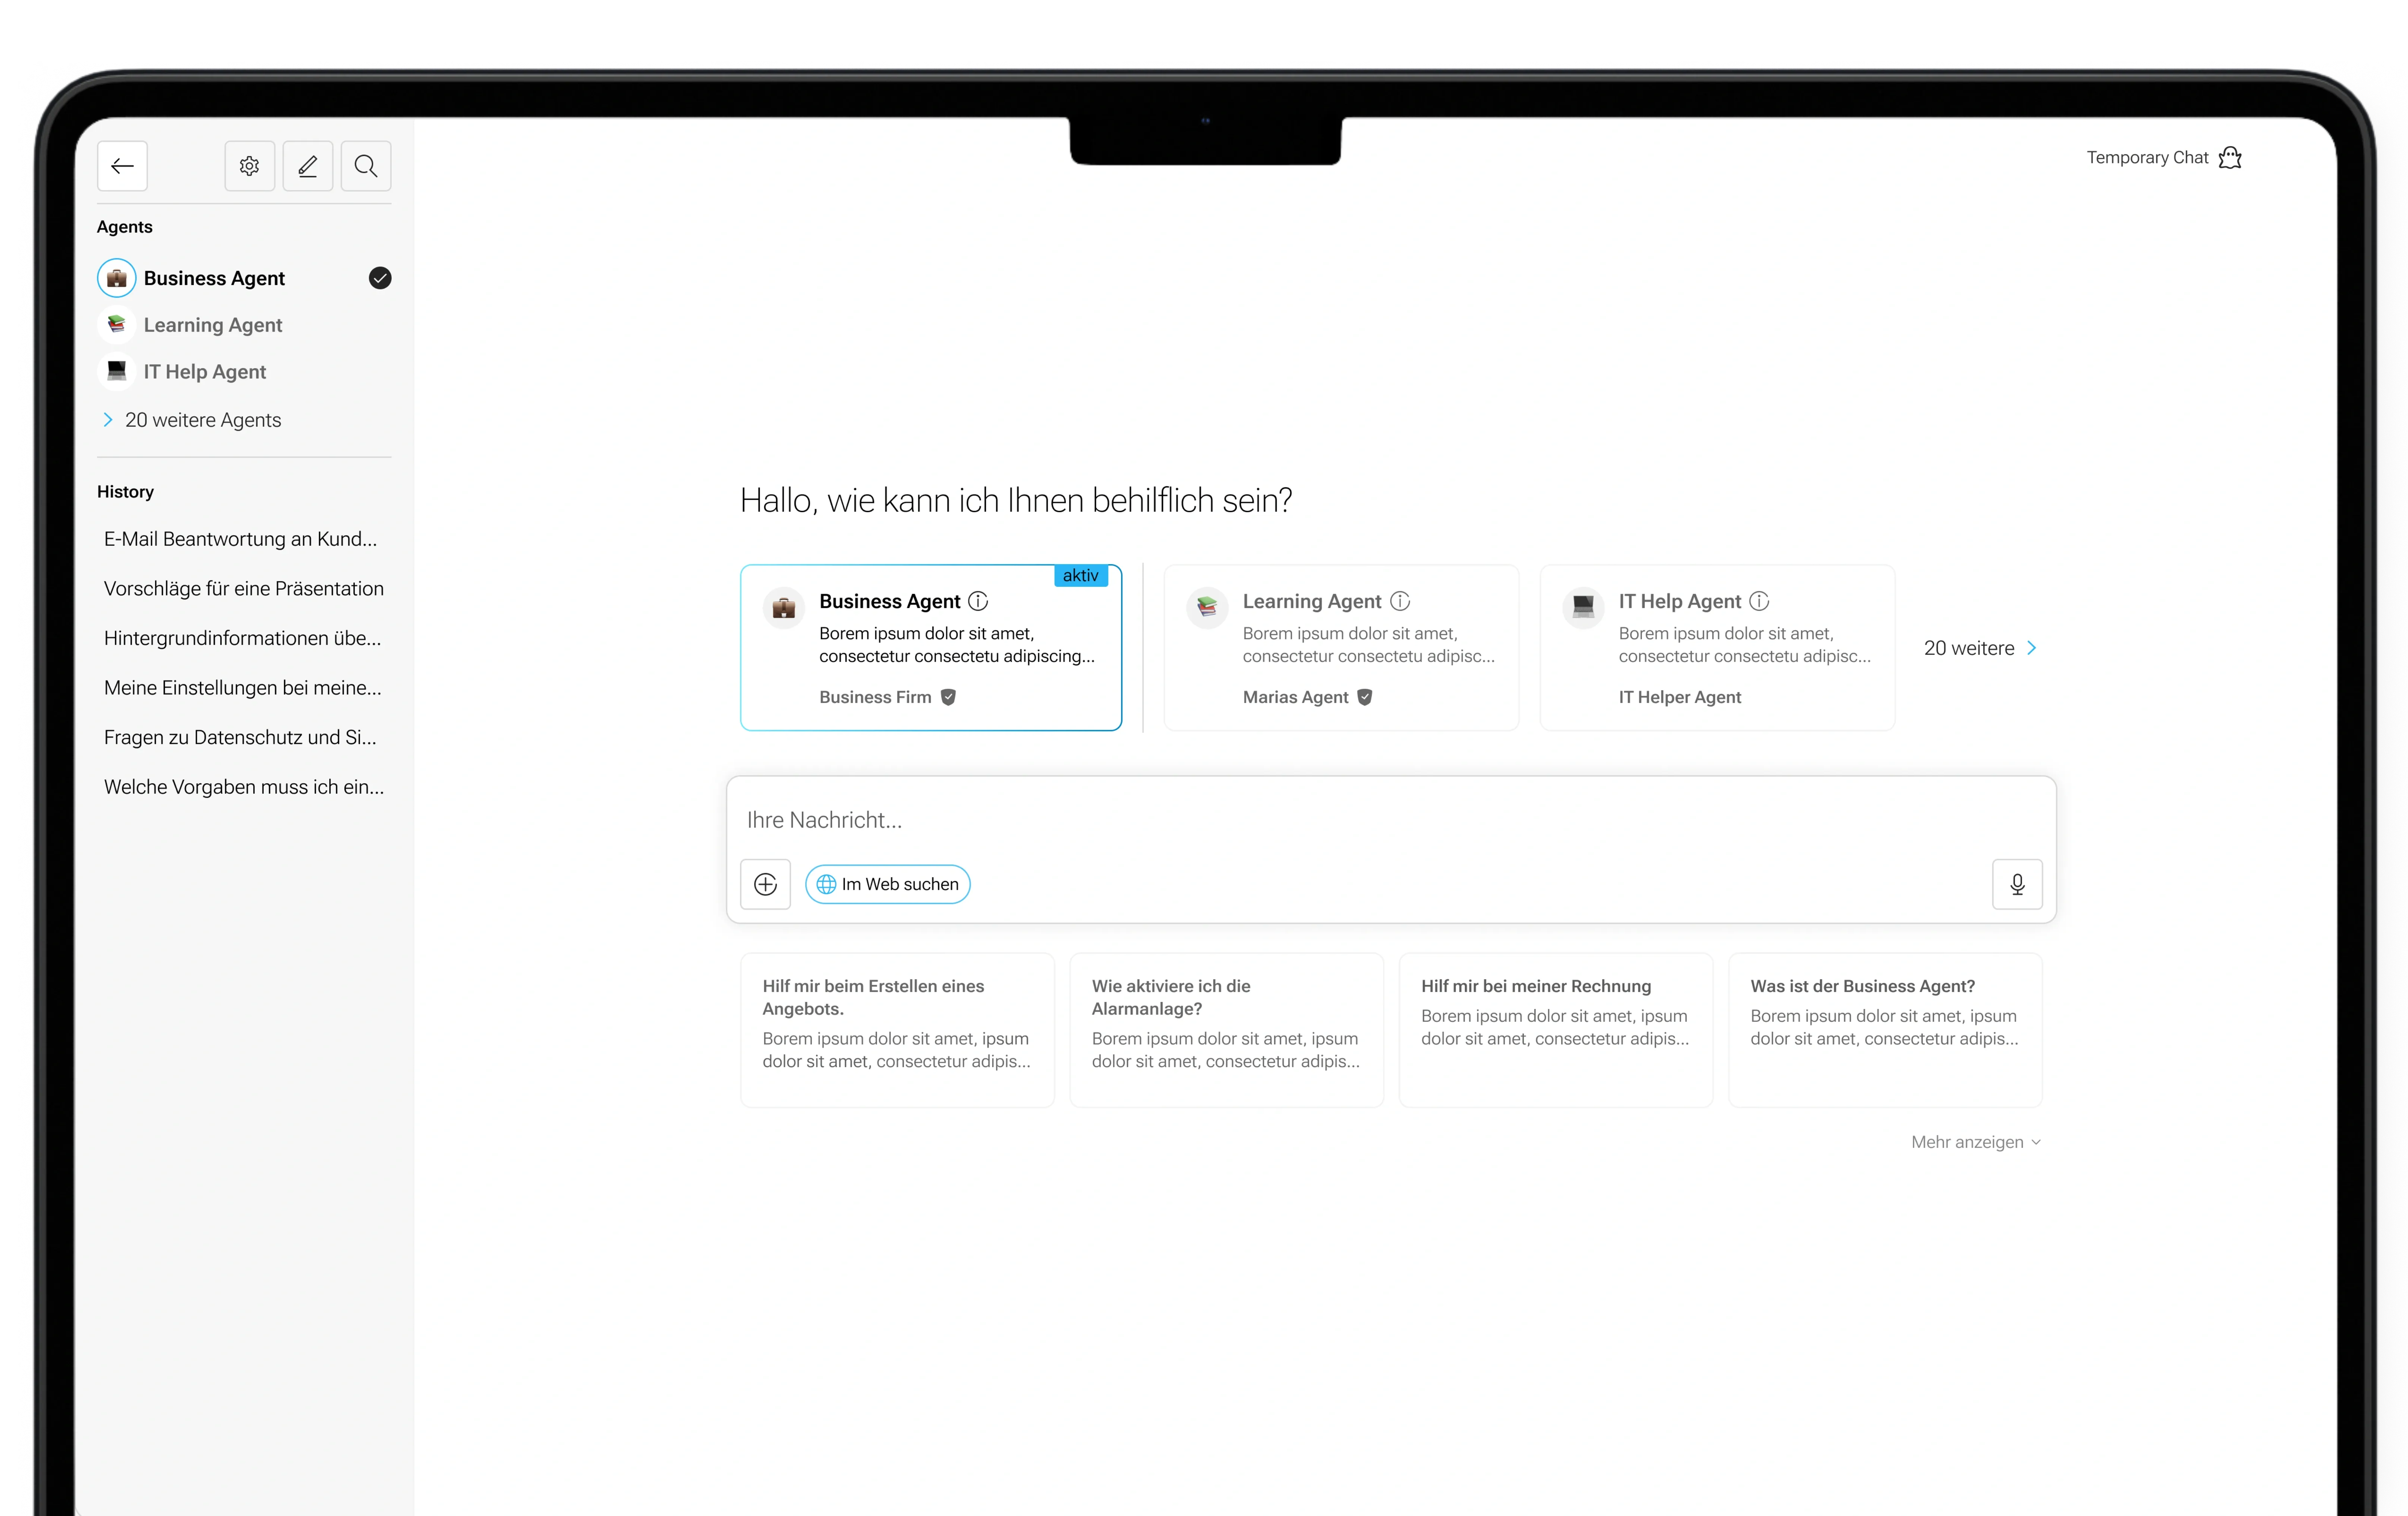2408x1516 pixels.
Task: Open settings via the gear icon
Action: coord(250,166)
